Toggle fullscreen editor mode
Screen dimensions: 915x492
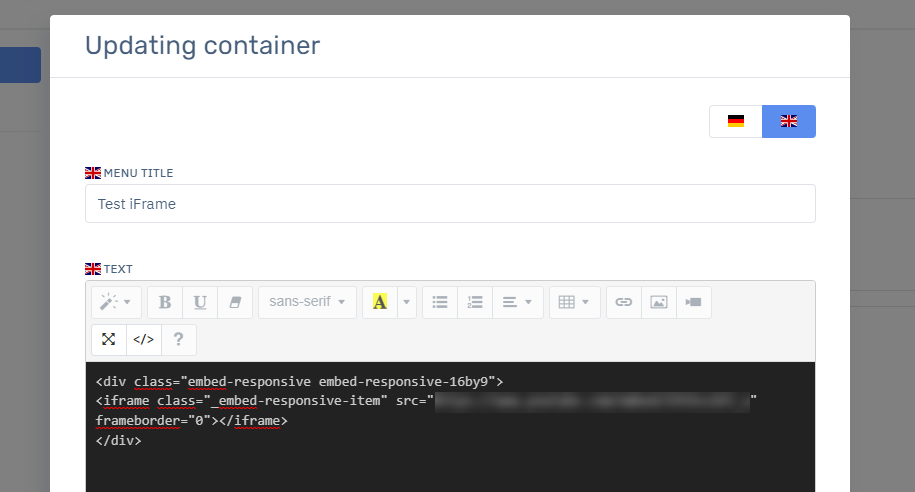click(x=109, y=340)
